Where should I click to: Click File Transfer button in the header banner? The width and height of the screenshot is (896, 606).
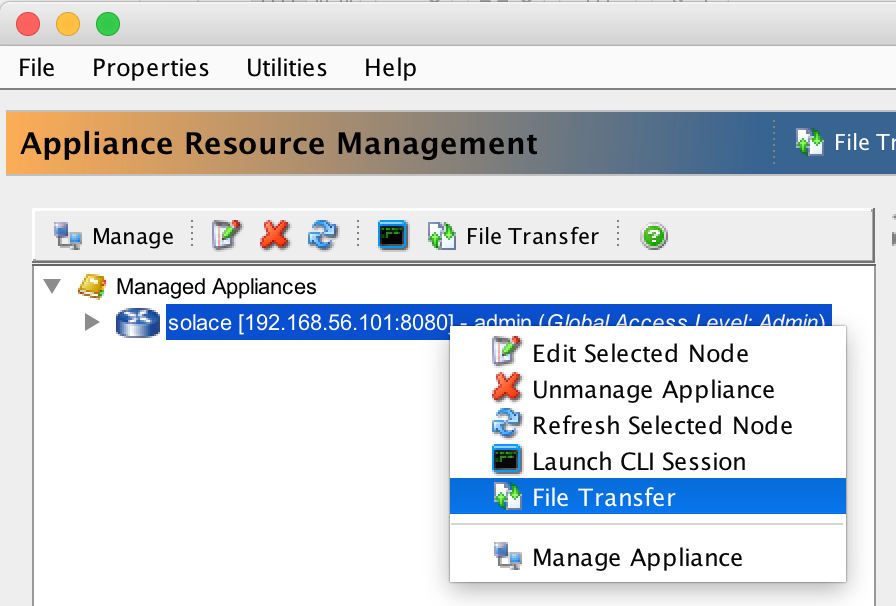tap(846, 142)
